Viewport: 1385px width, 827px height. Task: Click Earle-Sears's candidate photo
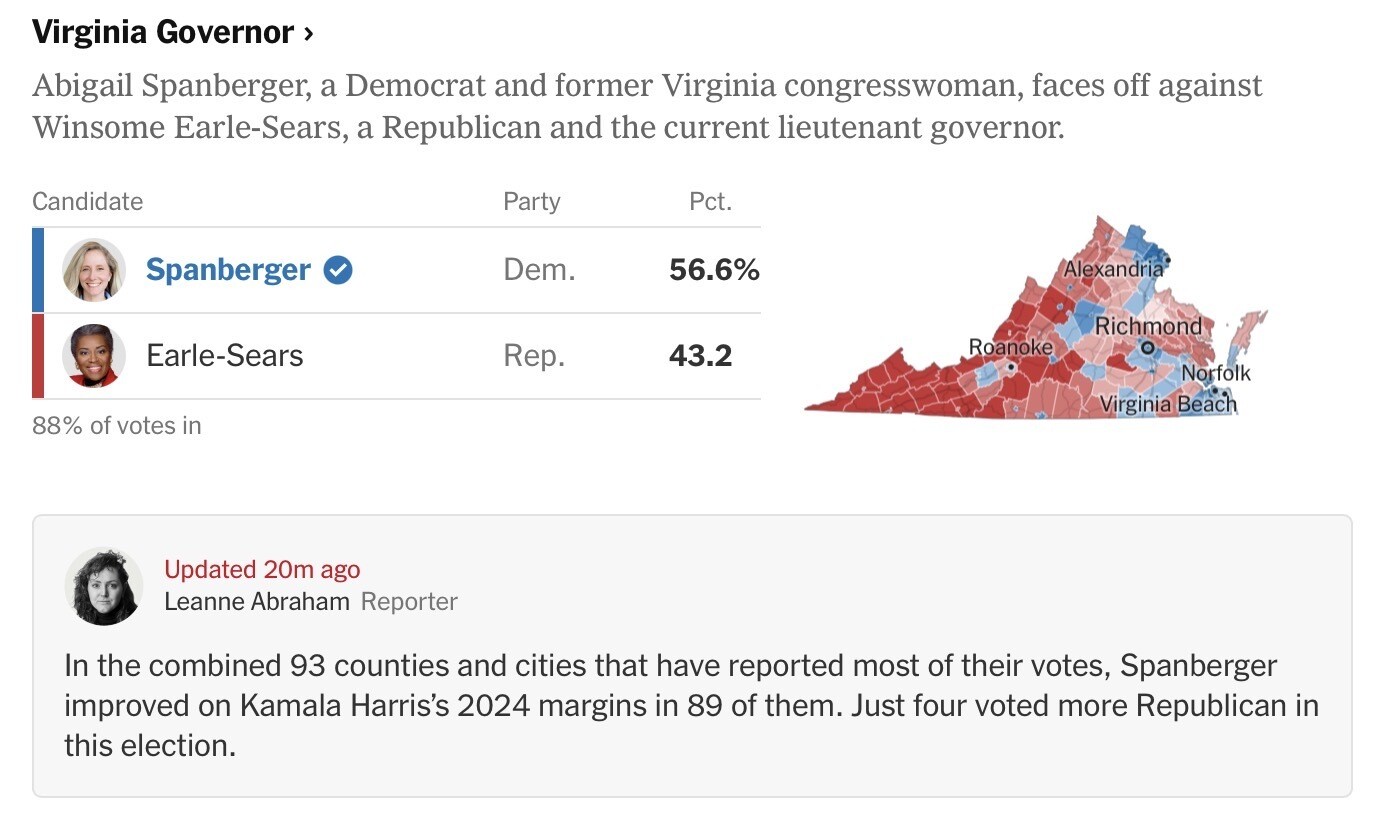click(94, 356)
